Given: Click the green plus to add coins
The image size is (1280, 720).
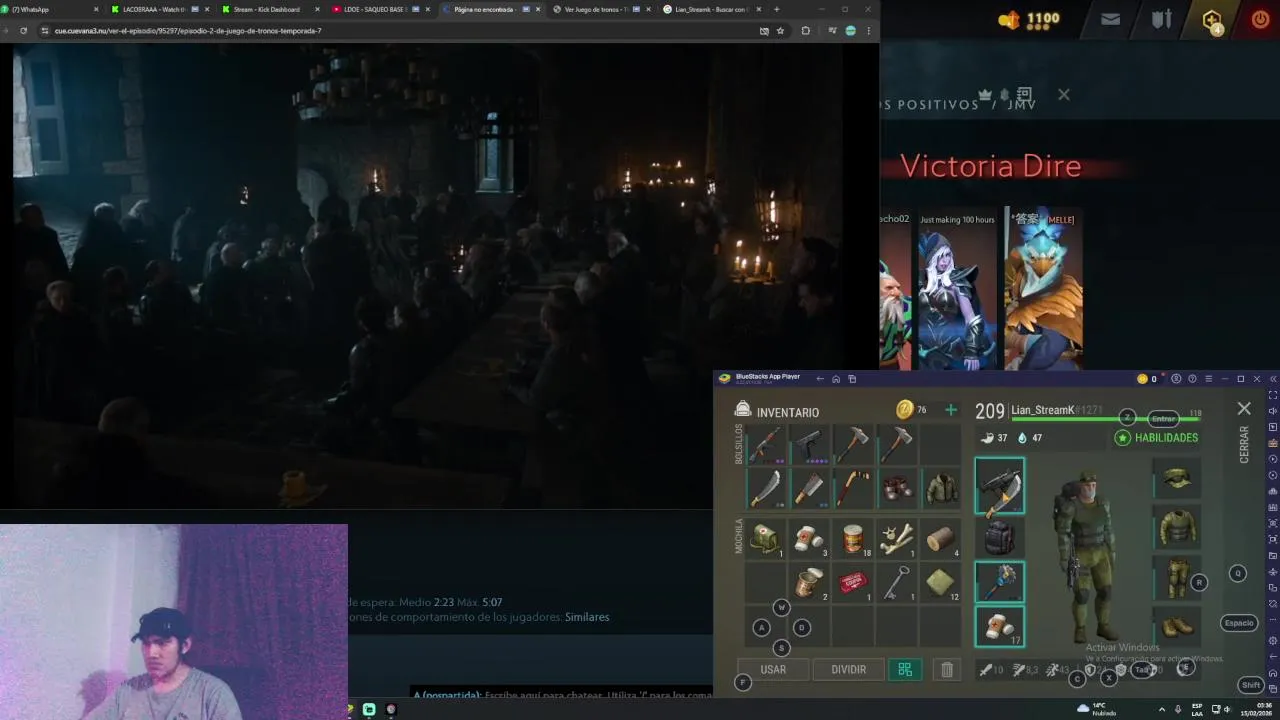Looking at the screenshot, I should 951,410.
